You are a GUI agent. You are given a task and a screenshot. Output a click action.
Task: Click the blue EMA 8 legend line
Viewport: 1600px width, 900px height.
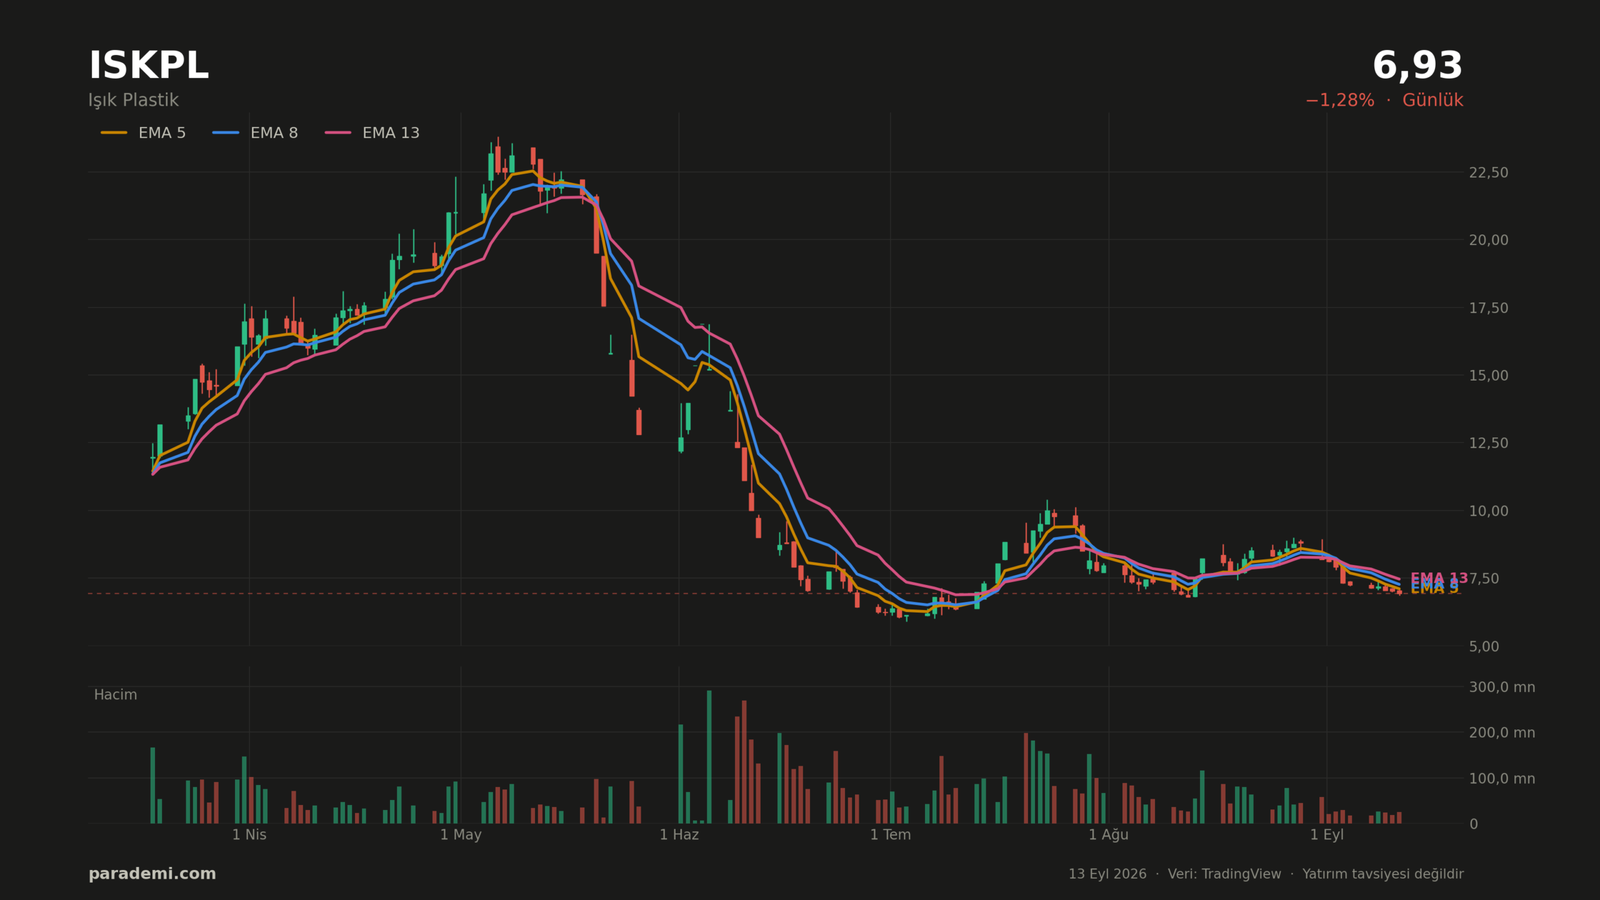pyautogui.click(x=226, y=133)
